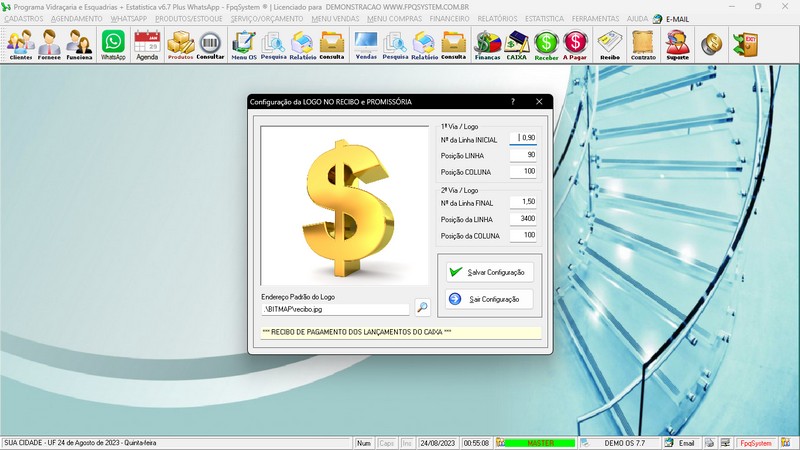This screenshot has width=800, height=450.
Task: Open the ESTATISTICA menu
Action: [544, 19]
